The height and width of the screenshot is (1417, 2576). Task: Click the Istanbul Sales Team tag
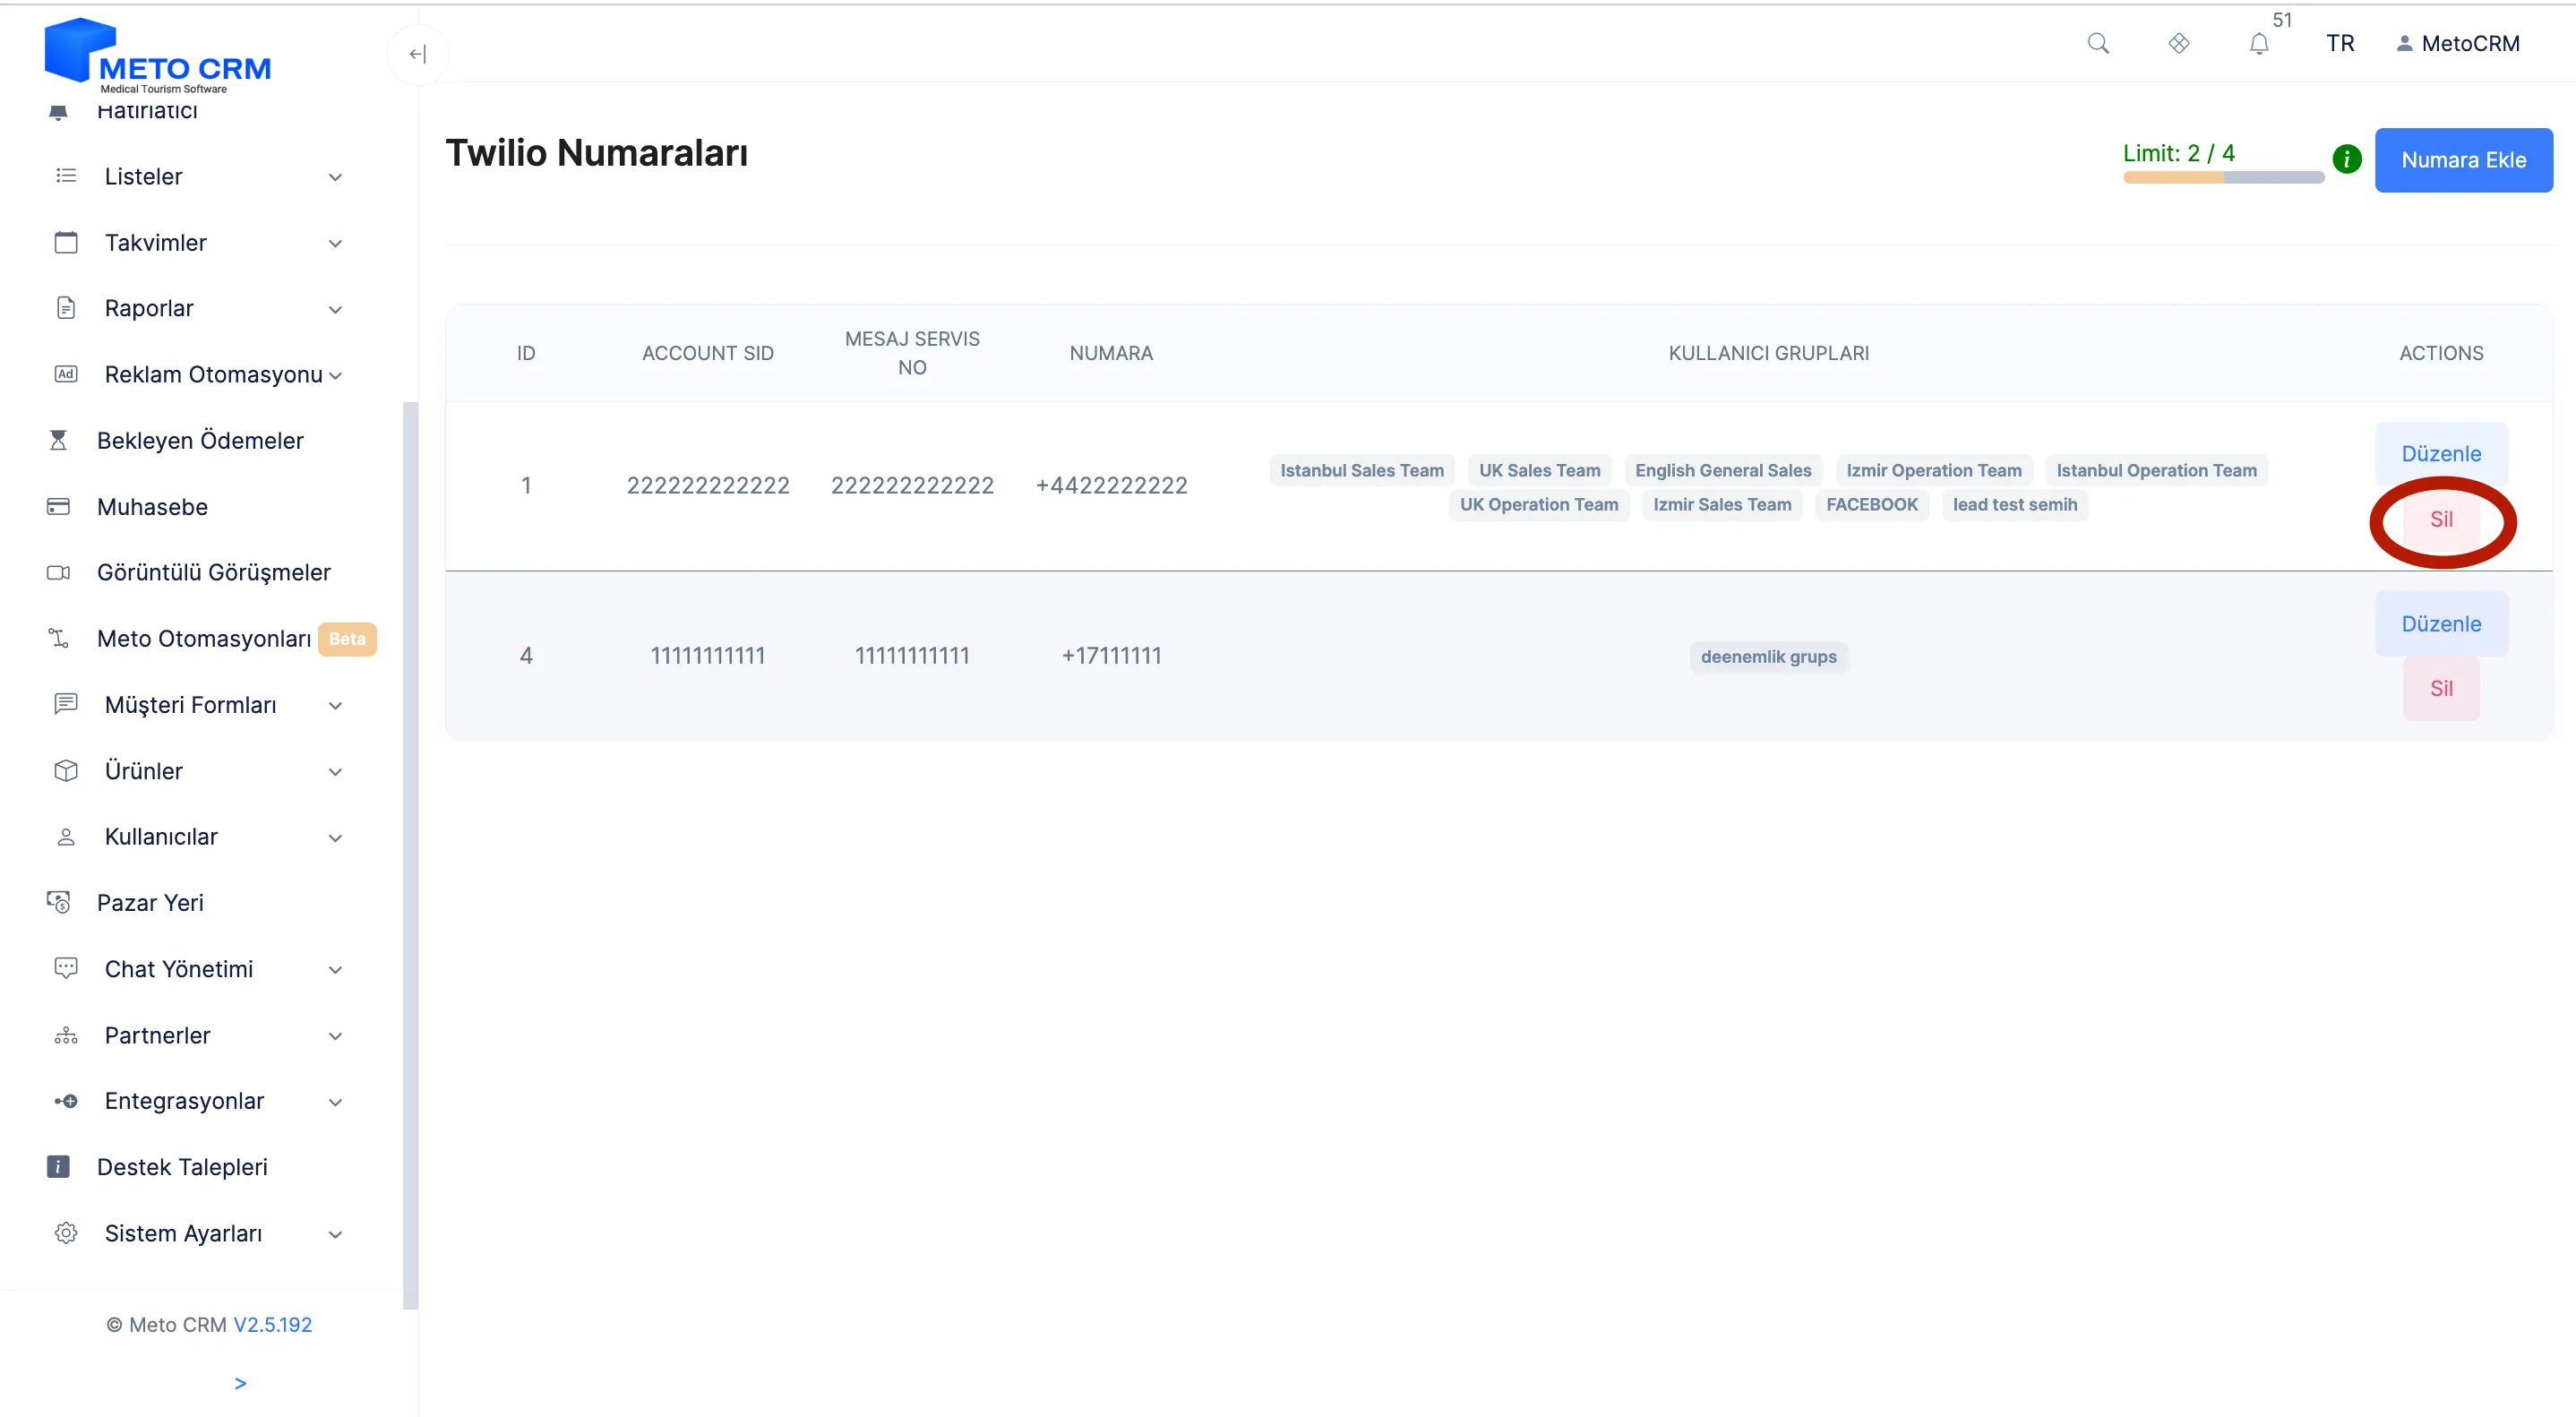[x=1362, y=470]
